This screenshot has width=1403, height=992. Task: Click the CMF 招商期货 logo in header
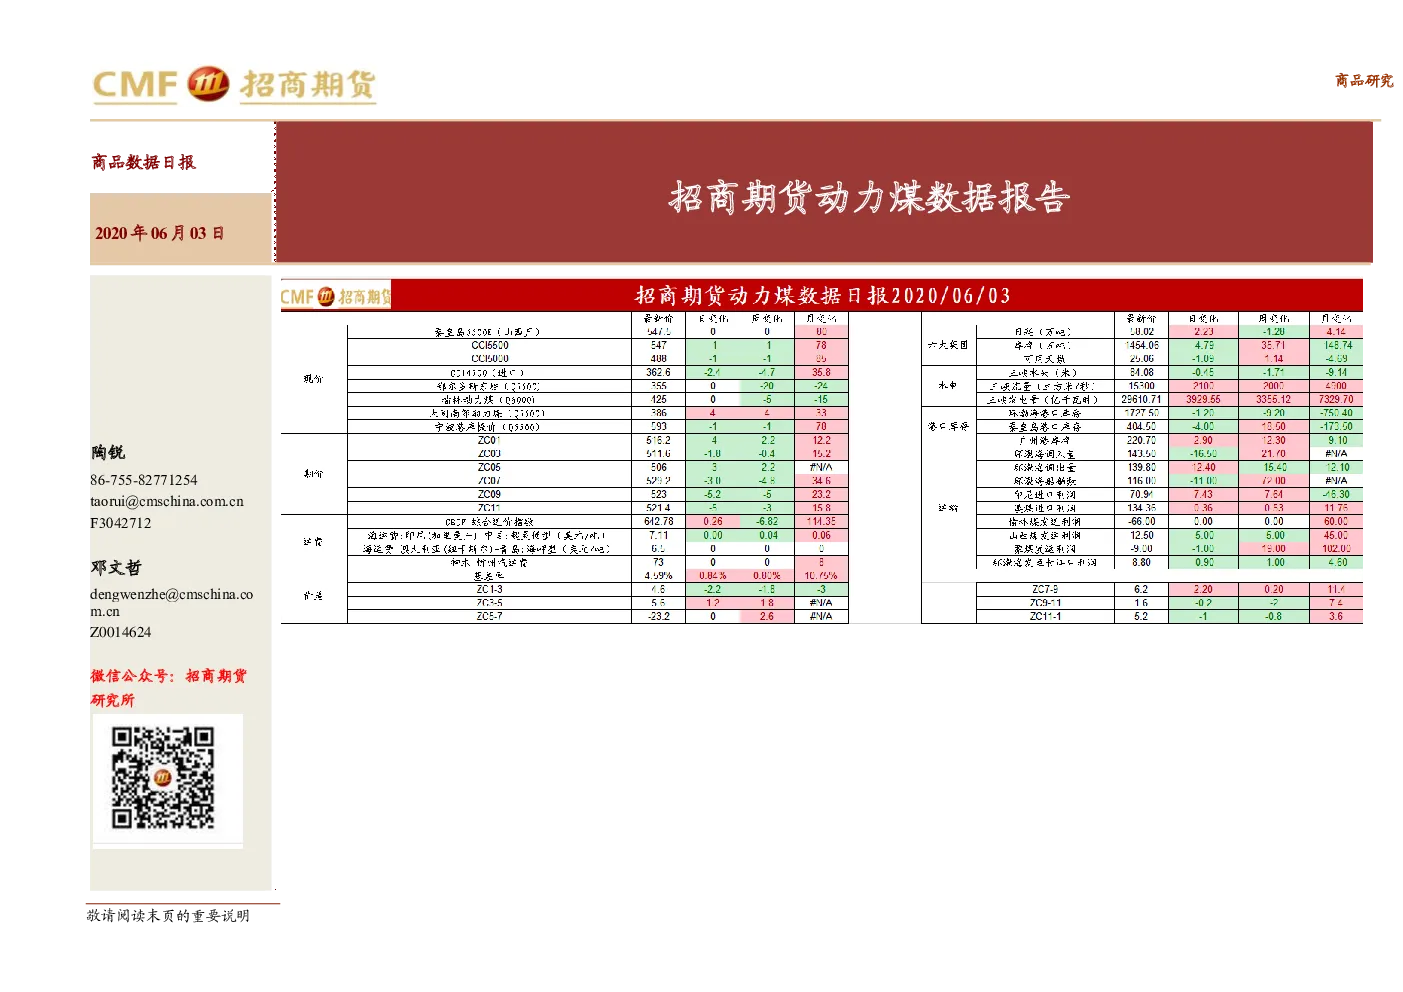point(234,85)
